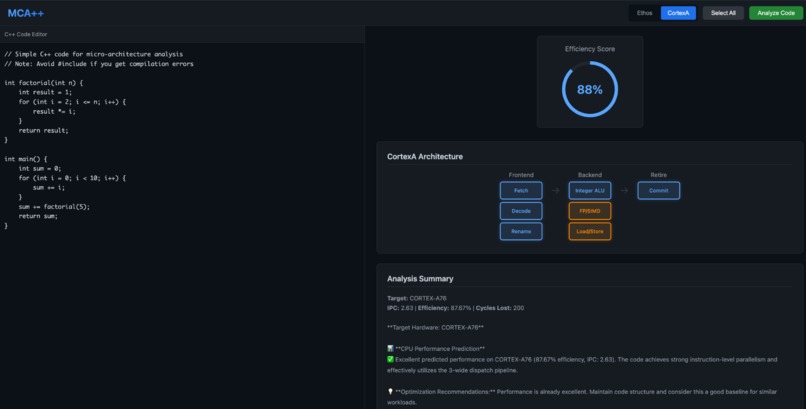Screen dimensions: 806x409
Task: Click the code line 'result *= i;'
Action: point(54,111)
